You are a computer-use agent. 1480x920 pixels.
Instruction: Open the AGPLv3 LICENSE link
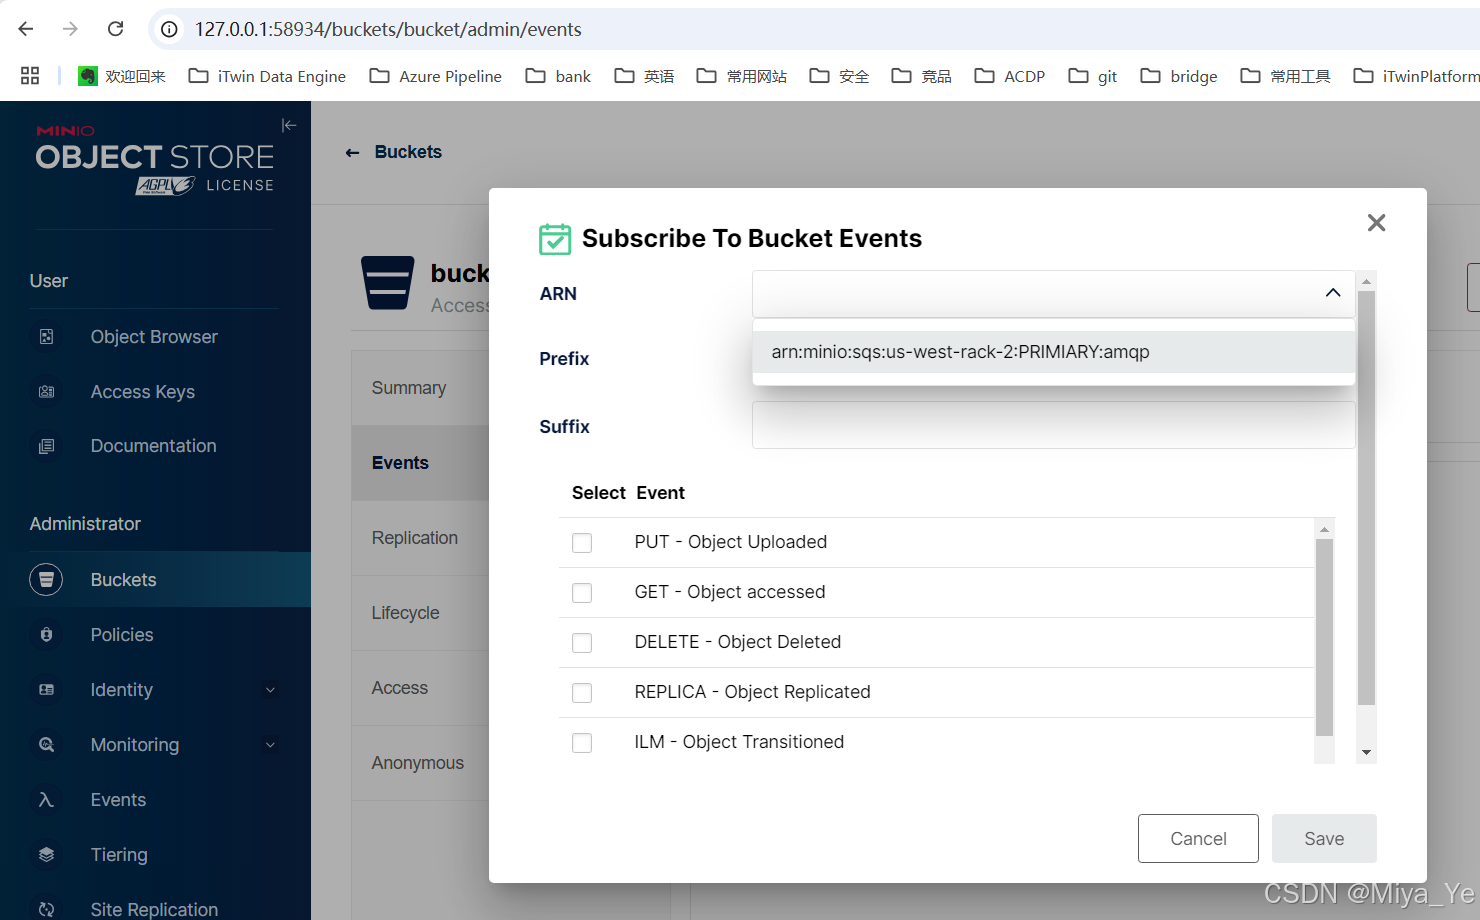click(205, 186)
